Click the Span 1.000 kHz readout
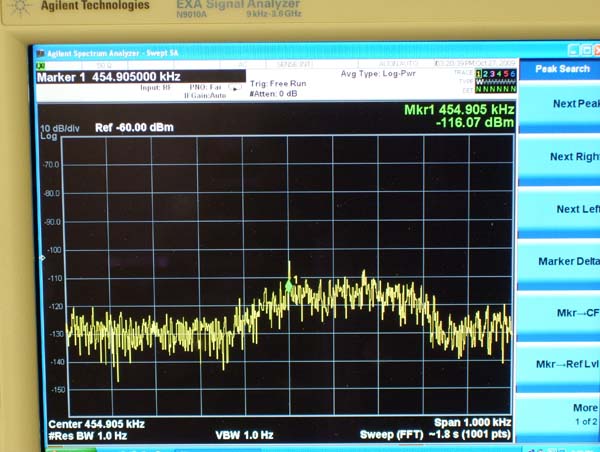 click(x=473, y=423)
